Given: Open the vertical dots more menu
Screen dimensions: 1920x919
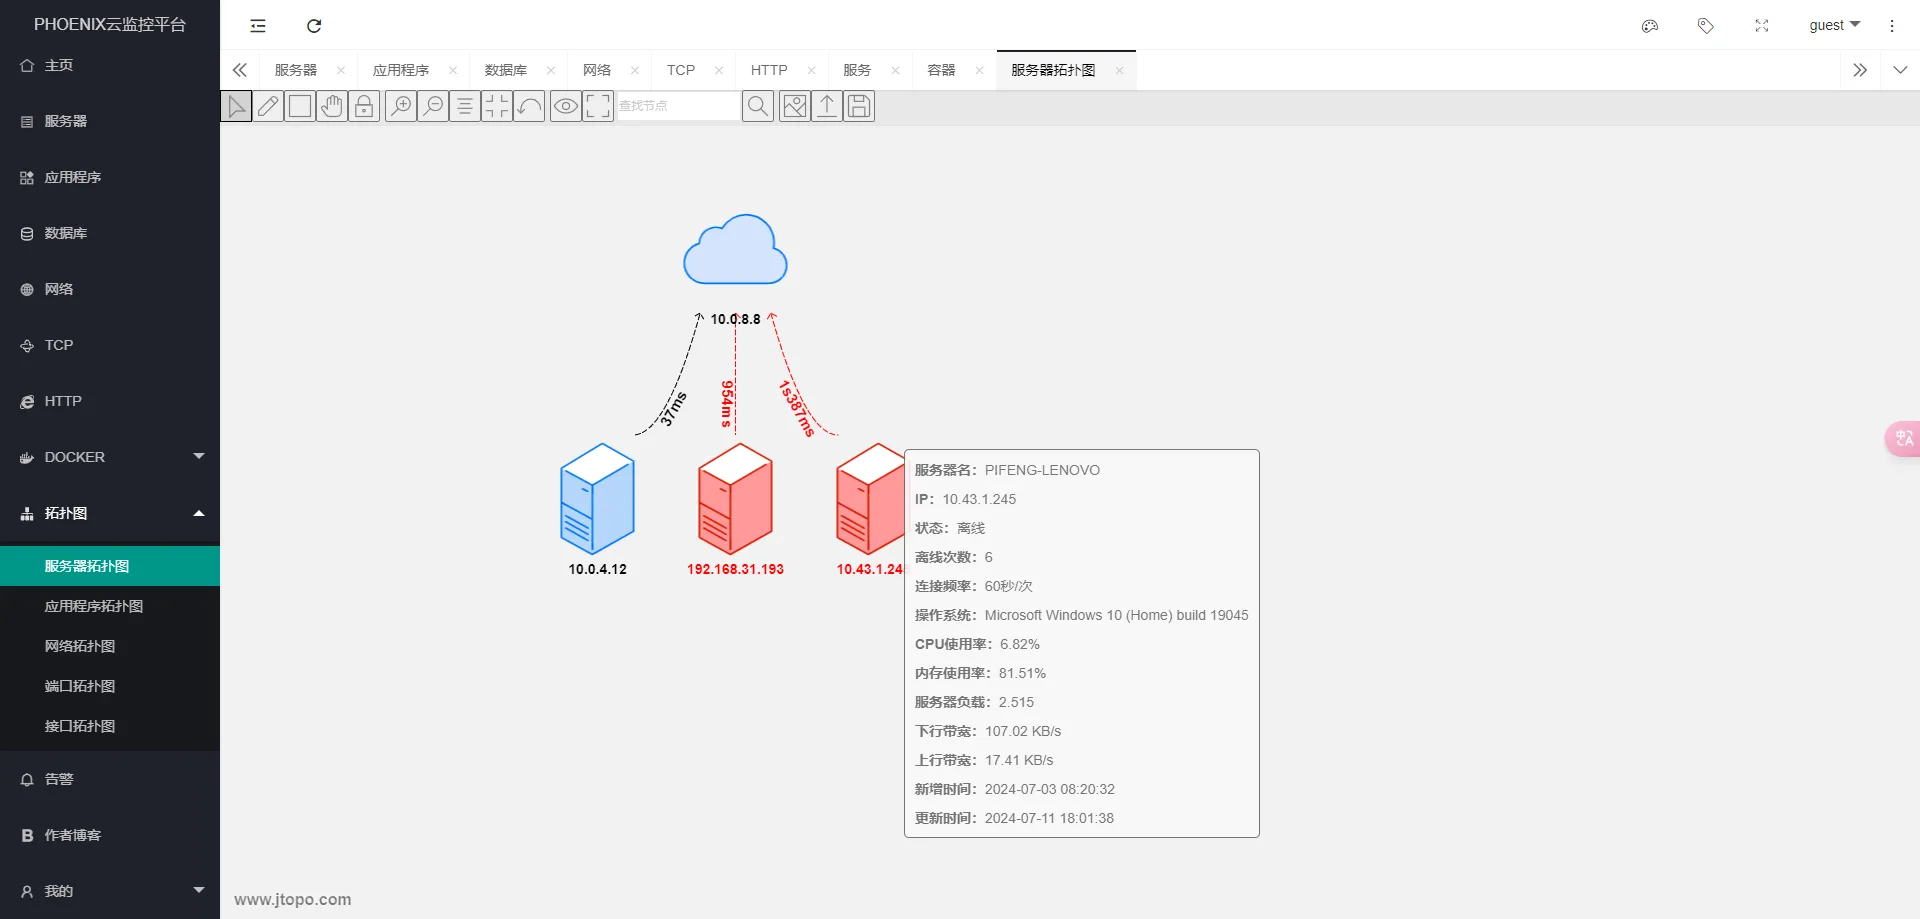Looking at the screenshot, I should click(x=1892, y=26).
